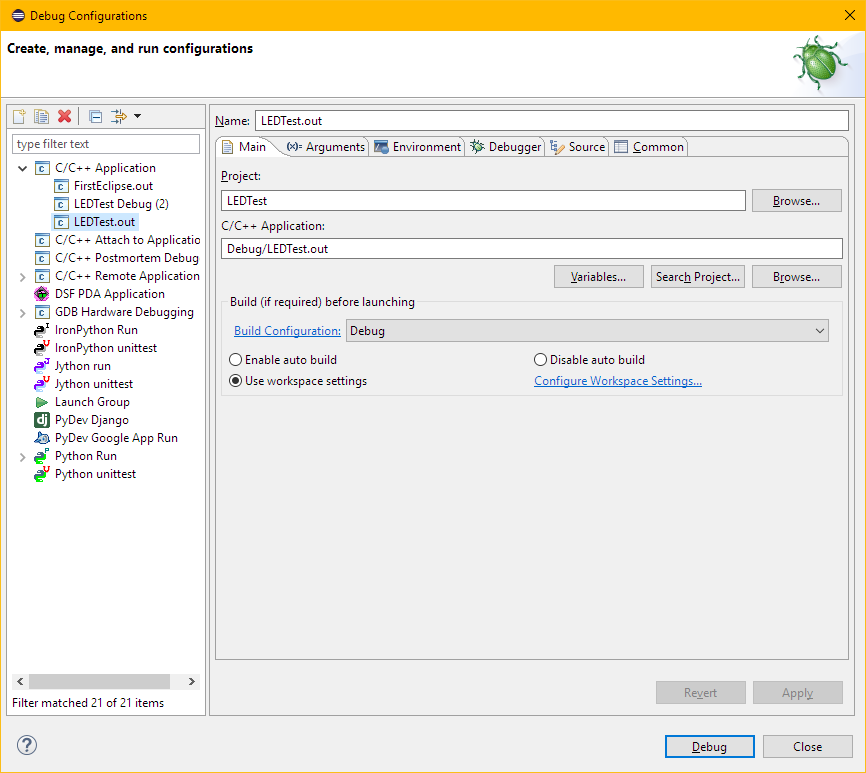The width and height of the screenshot is (866, 773).
Task: Select the PyDev Django configuration type
Action: (91, 420)
